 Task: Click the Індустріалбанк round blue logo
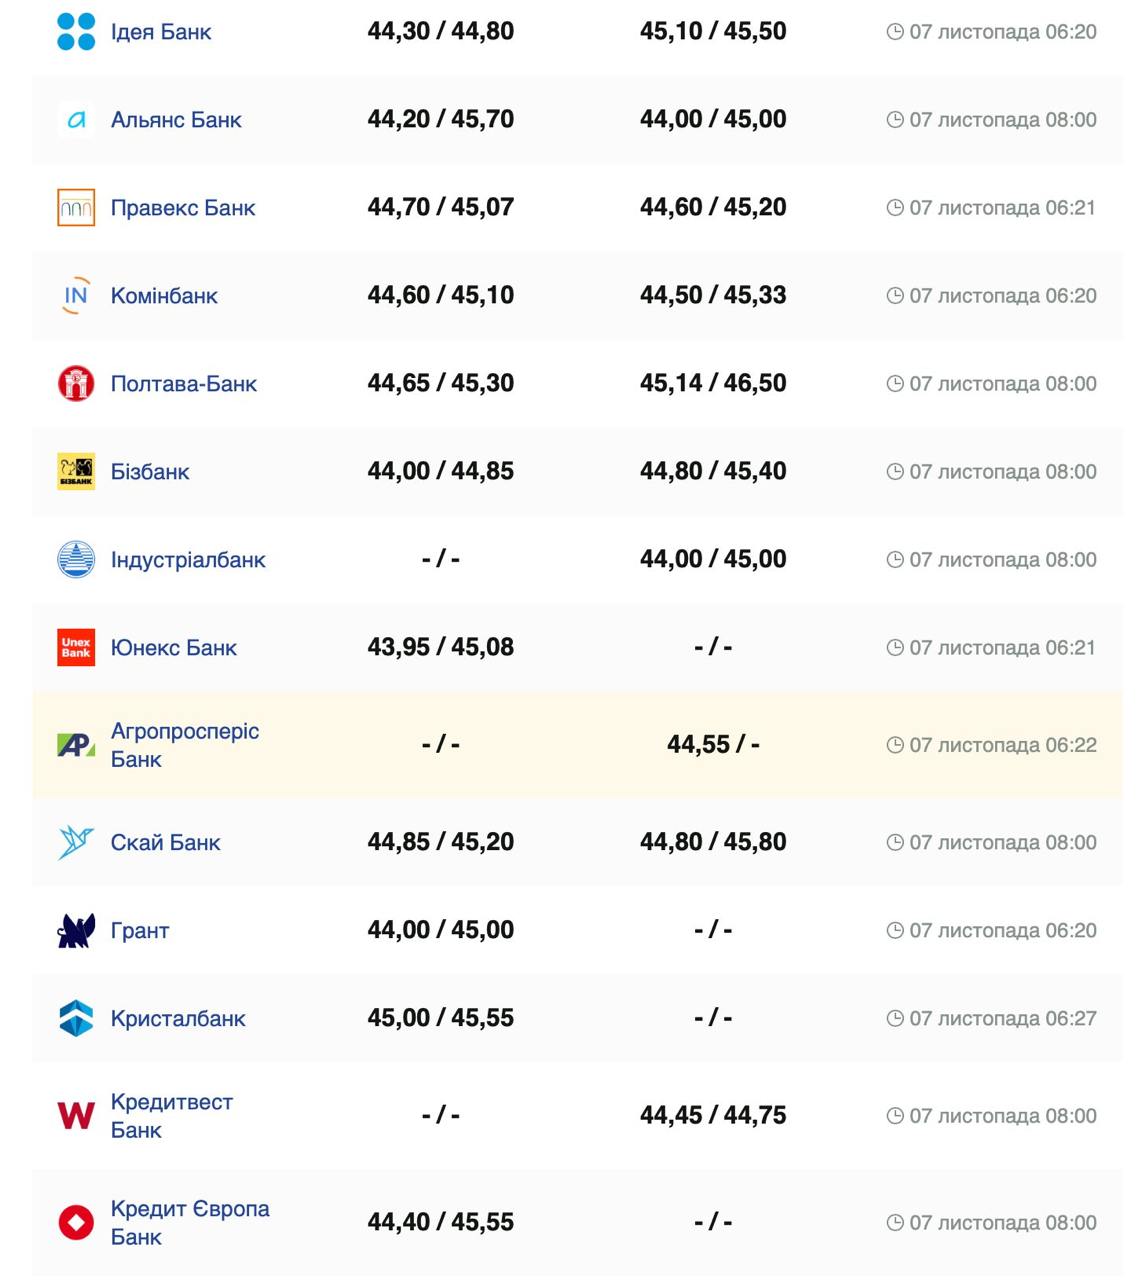tap(76, 560)
